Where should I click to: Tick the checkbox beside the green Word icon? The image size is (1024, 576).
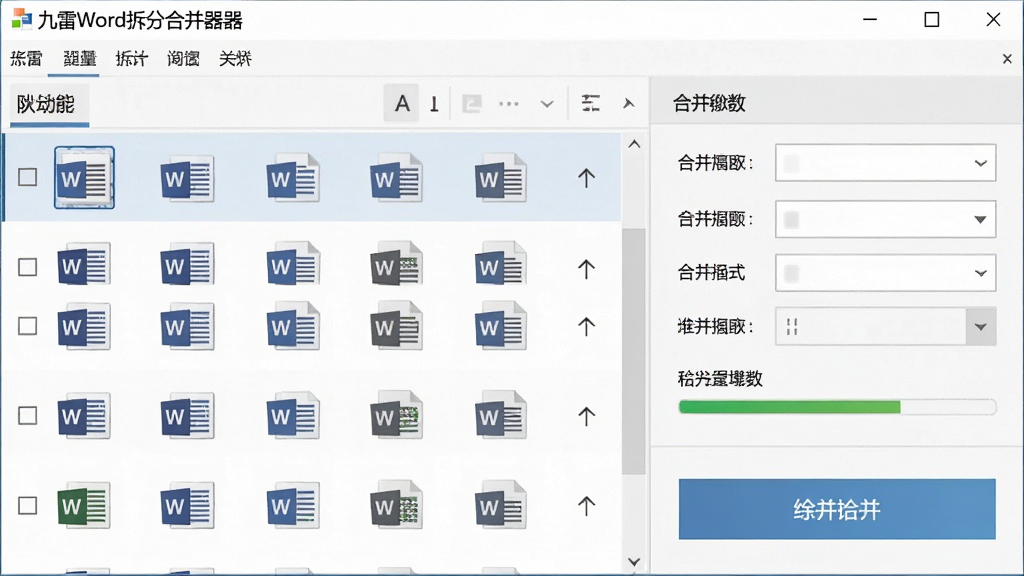pos(27,505)
